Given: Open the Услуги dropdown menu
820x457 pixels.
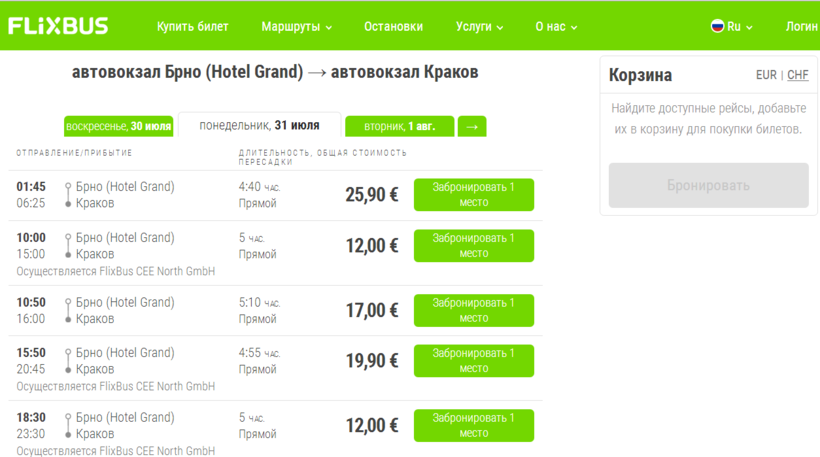Looking at the screenshot, I should coord(479,27).
